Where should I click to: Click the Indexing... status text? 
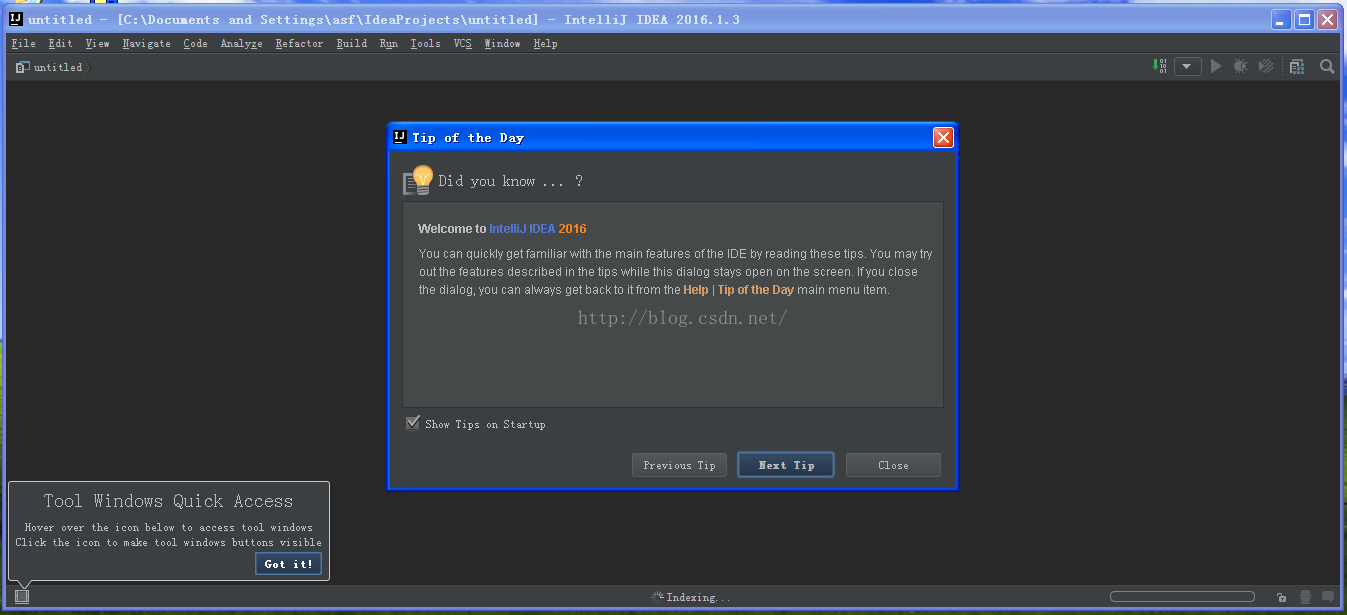[699, 597]
